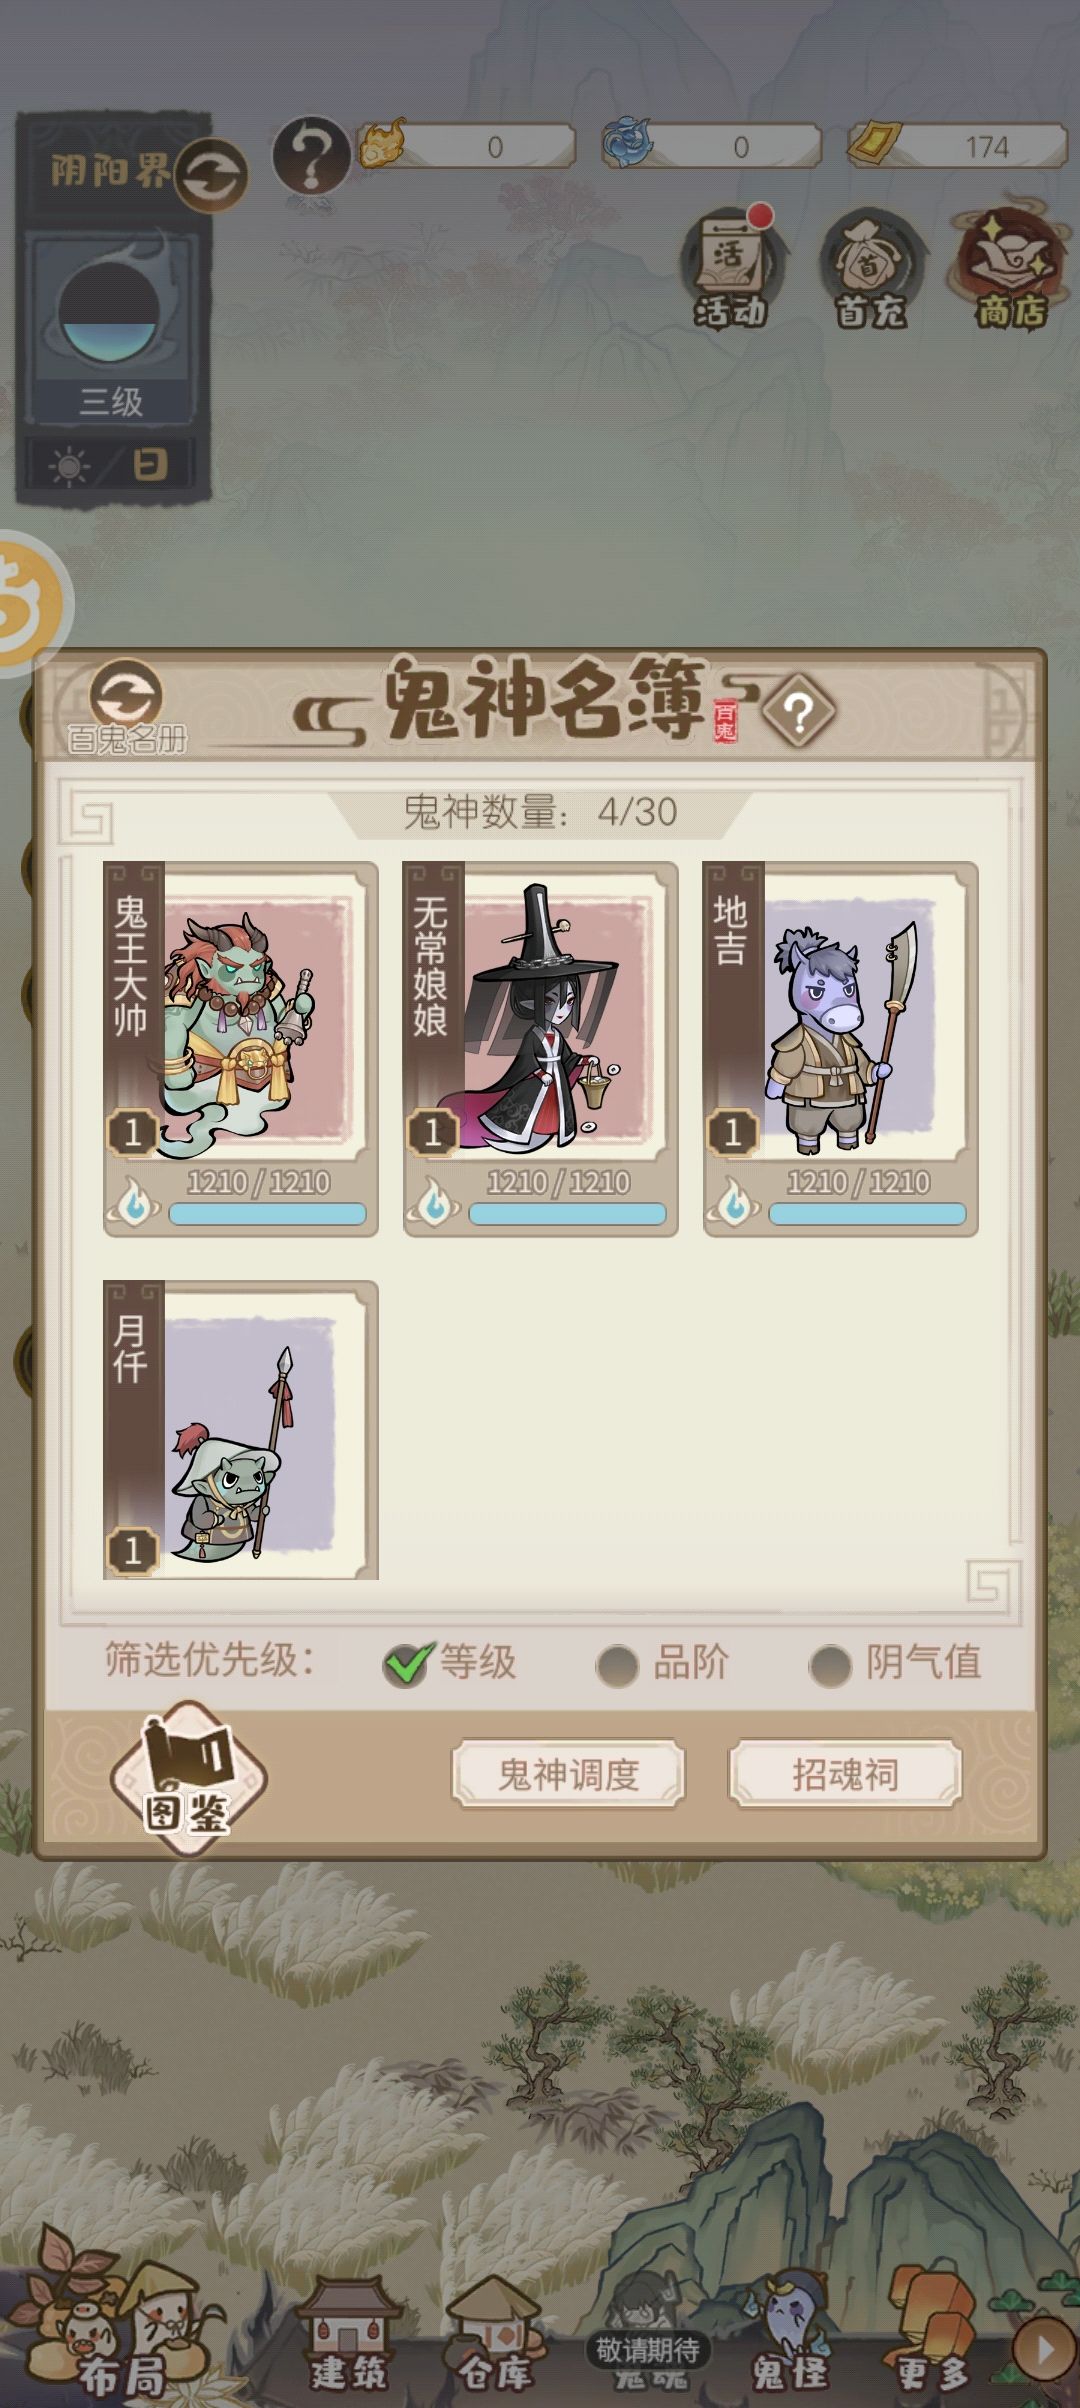Open the 首充 first-recharge pouch icon
The width and height of the screenshot is (1080, 2408).
pyautogui.click(x=870, y=268)
